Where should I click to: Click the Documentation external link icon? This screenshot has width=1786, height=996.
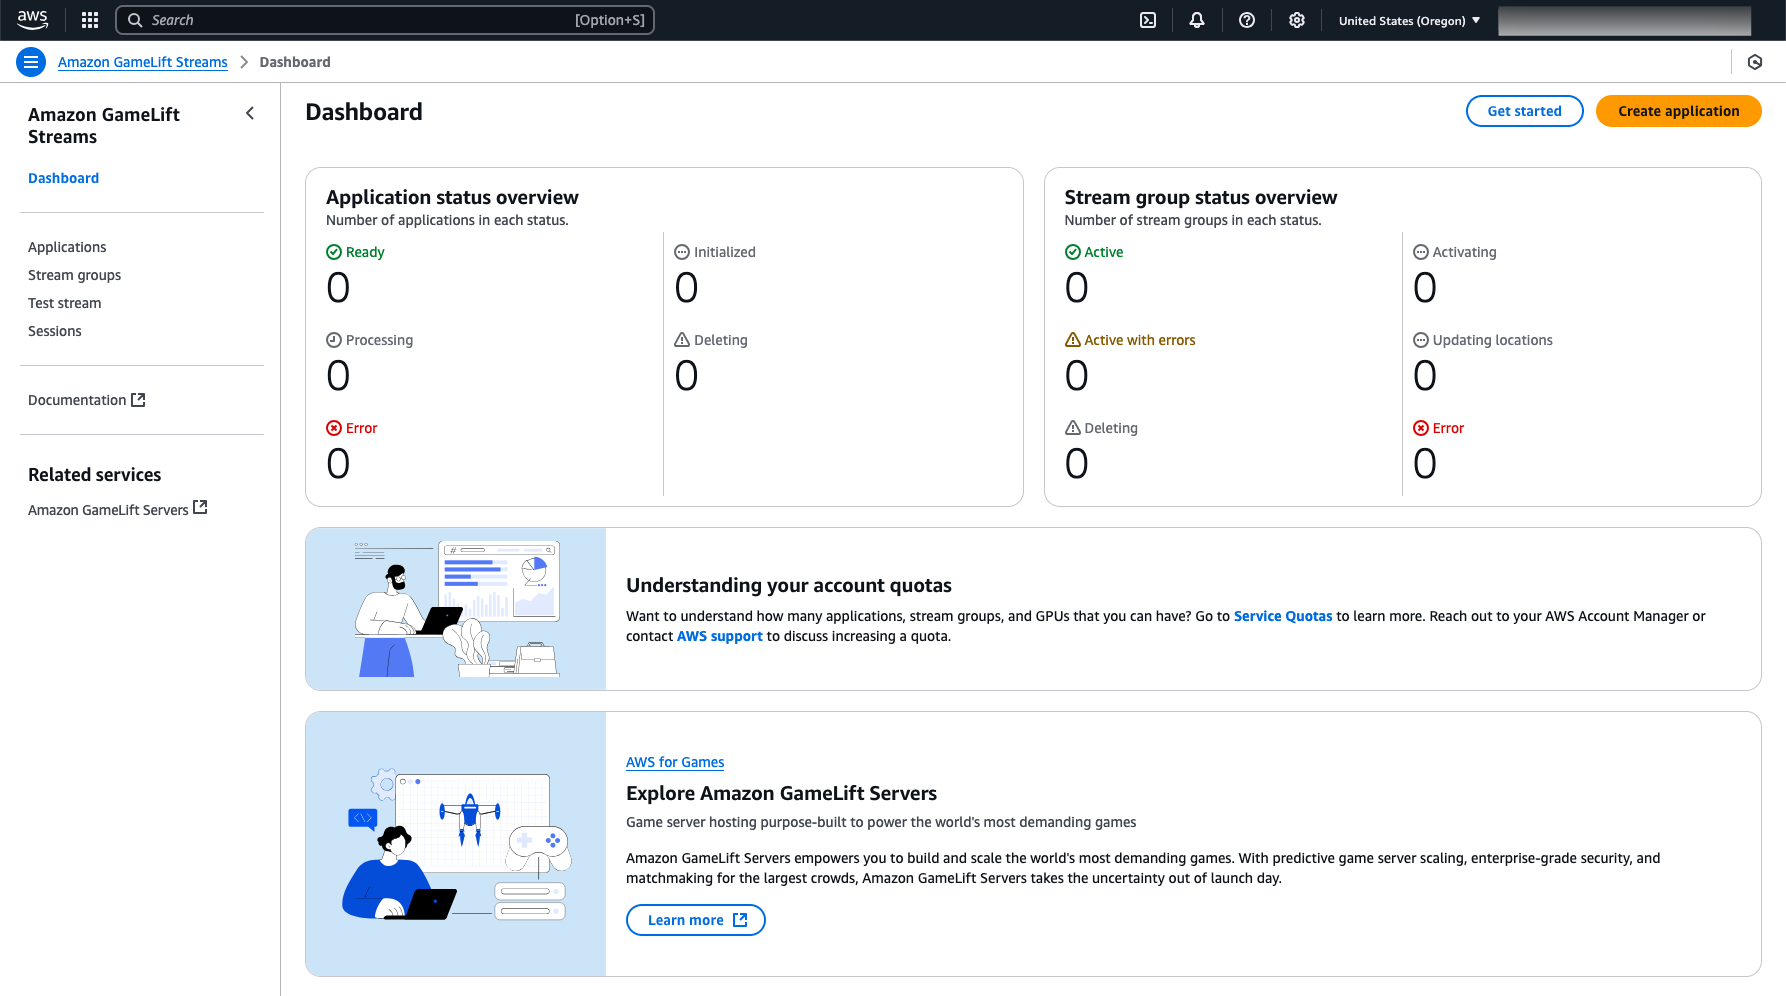point(138,400)
